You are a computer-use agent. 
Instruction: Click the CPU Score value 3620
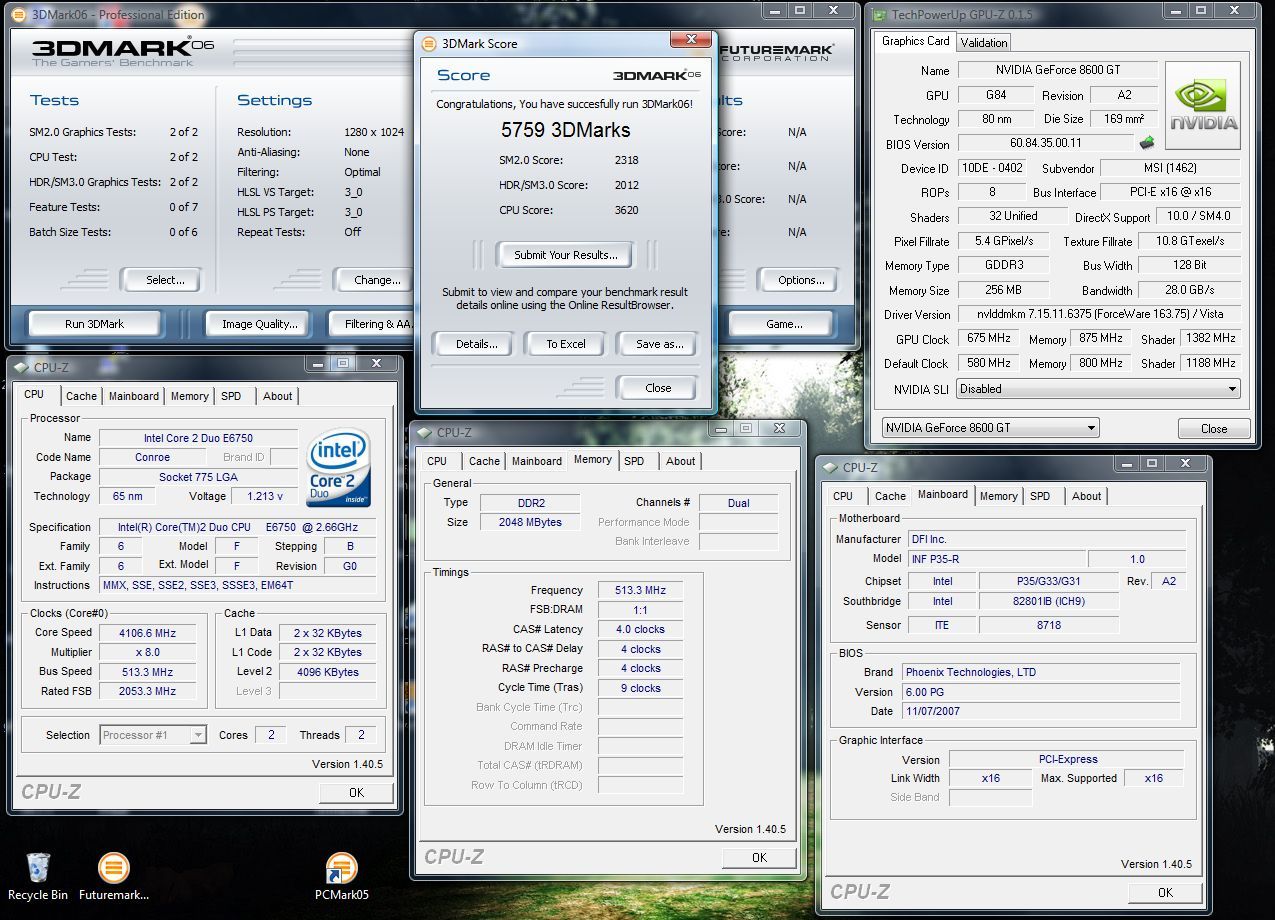pyautogui.click(x=627, y=210)
